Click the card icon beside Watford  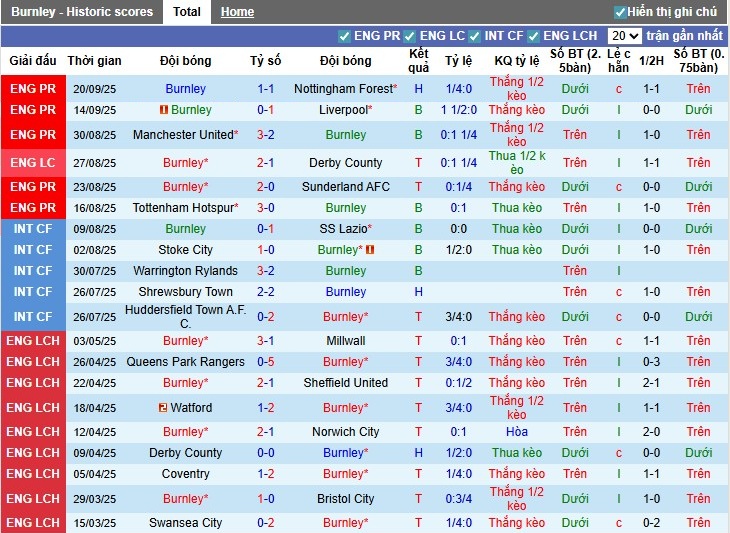click(x=162, y=408)
